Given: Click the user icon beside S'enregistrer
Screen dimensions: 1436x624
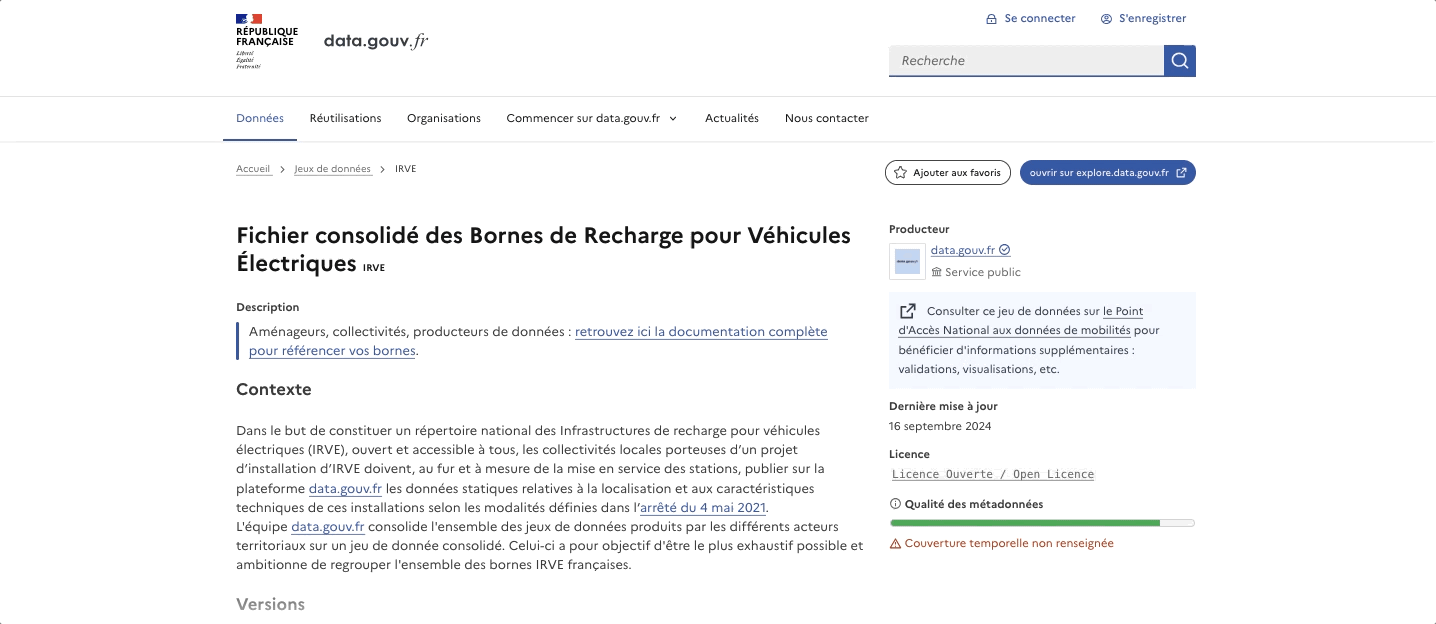Looking at the screenshot, I should pos(1106,19).
